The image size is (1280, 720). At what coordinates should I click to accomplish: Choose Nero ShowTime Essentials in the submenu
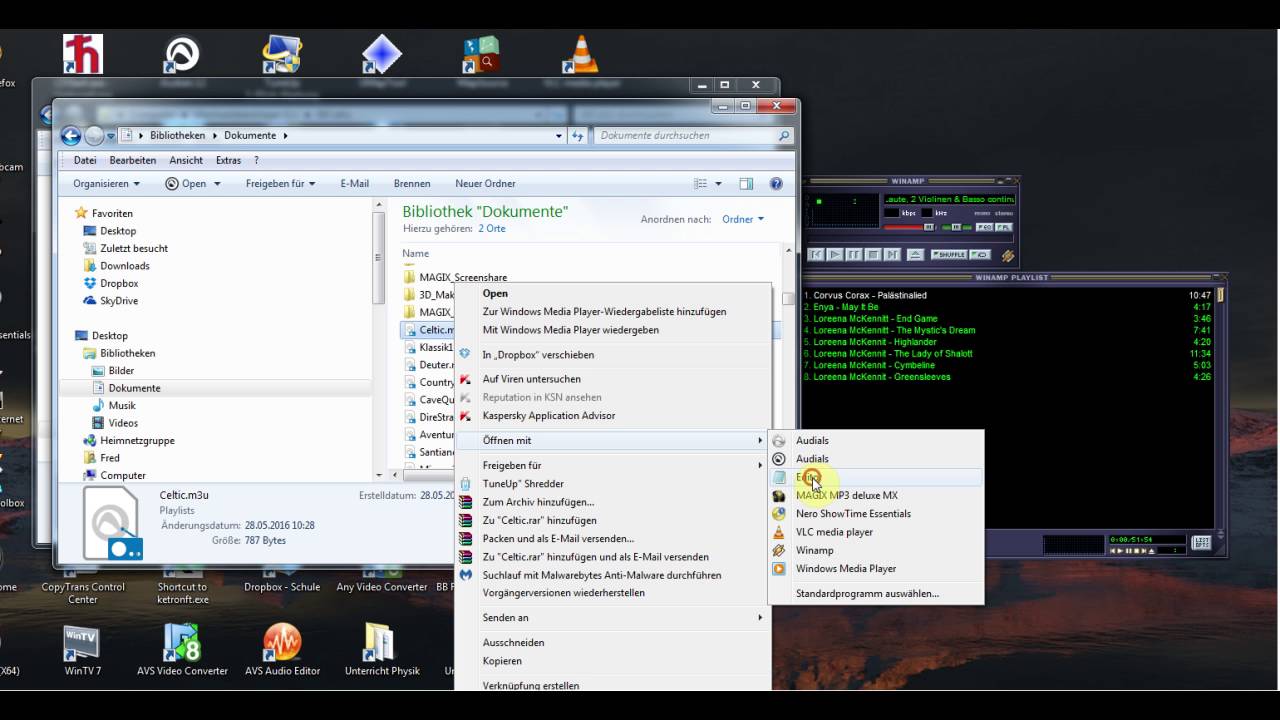click(876, 513)
